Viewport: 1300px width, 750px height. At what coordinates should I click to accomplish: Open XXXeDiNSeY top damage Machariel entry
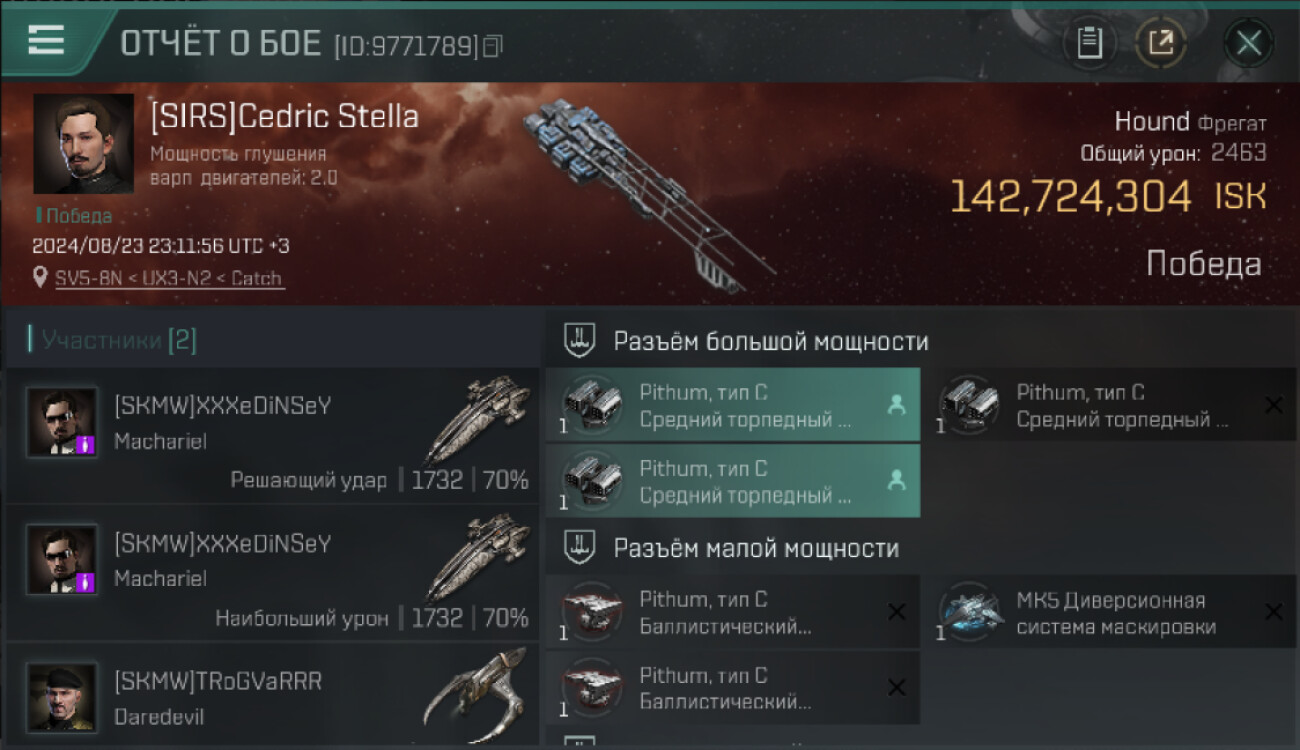coord(272,574)
